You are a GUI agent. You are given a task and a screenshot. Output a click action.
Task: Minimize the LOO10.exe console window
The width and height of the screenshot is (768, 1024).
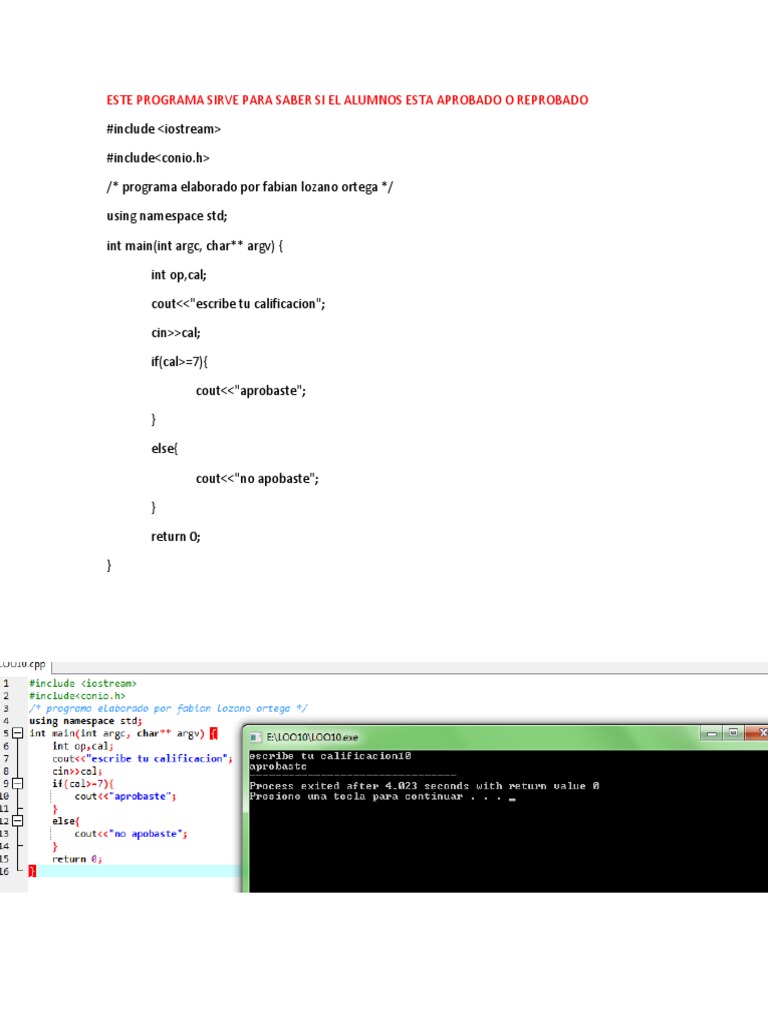point(712,733)
